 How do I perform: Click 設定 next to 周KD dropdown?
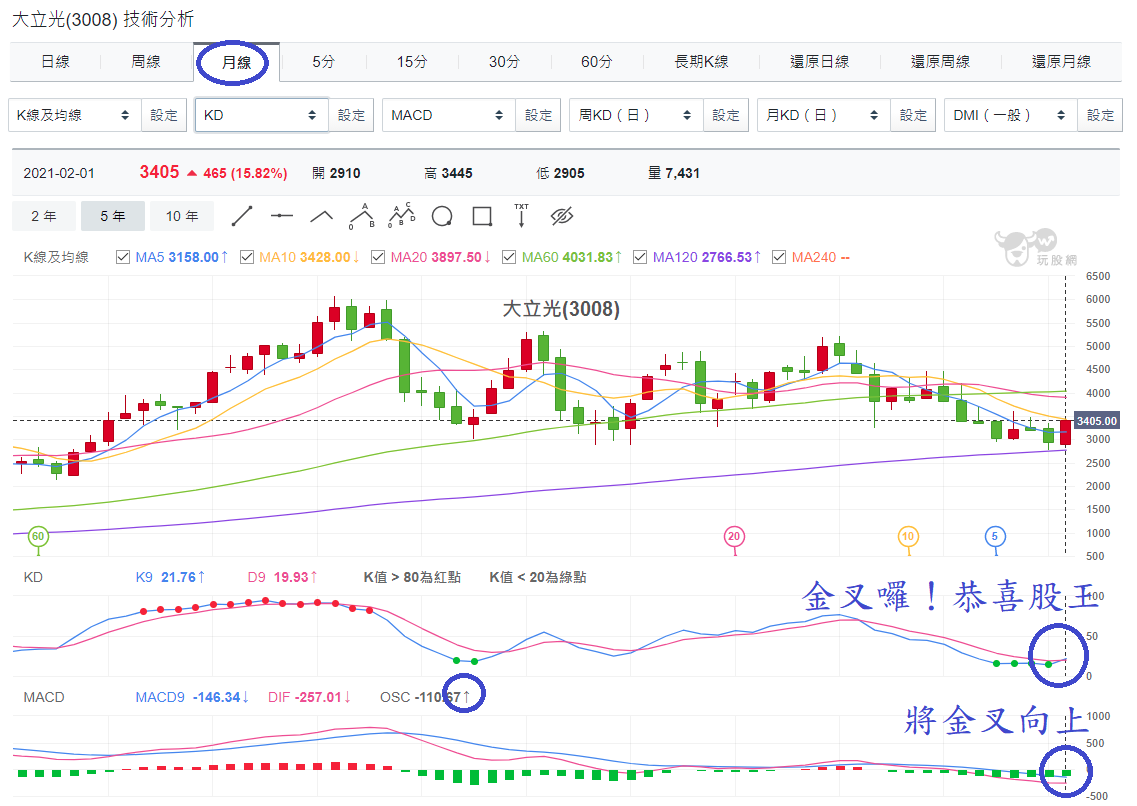coord(726,115)
